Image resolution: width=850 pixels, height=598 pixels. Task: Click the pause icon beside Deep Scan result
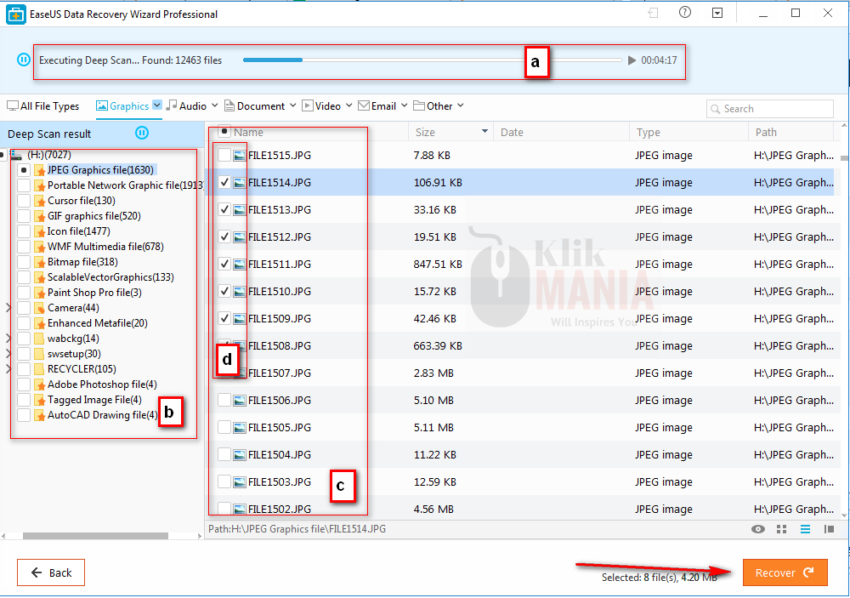[x=142, y=133]
